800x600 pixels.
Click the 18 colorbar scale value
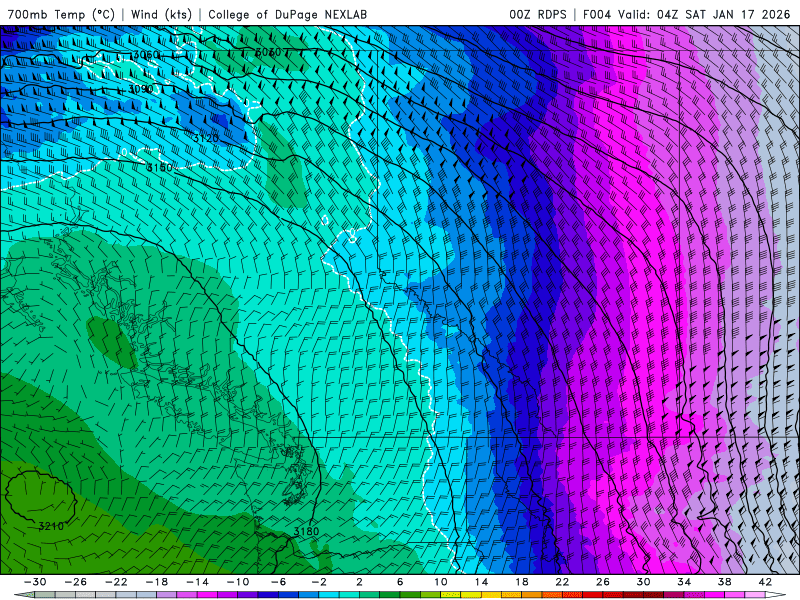[522, 582]
